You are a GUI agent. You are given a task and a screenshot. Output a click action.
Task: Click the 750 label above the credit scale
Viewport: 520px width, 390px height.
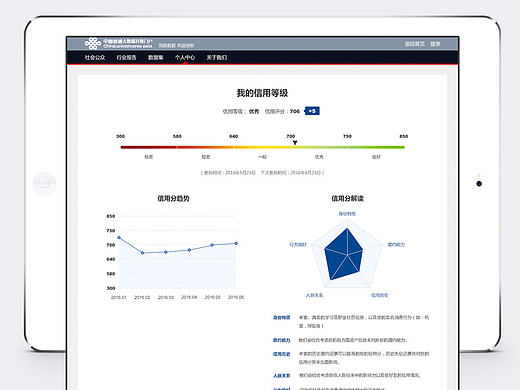point(347,136)
